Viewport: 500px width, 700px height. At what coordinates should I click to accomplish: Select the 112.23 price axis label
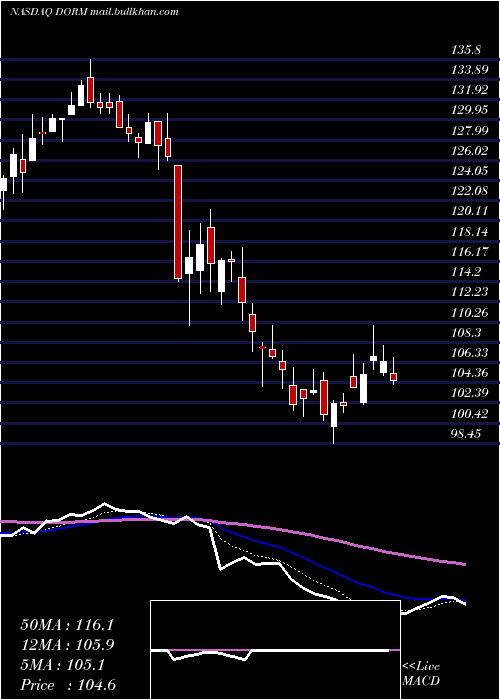pyautogui.click(x=470, y=292)
